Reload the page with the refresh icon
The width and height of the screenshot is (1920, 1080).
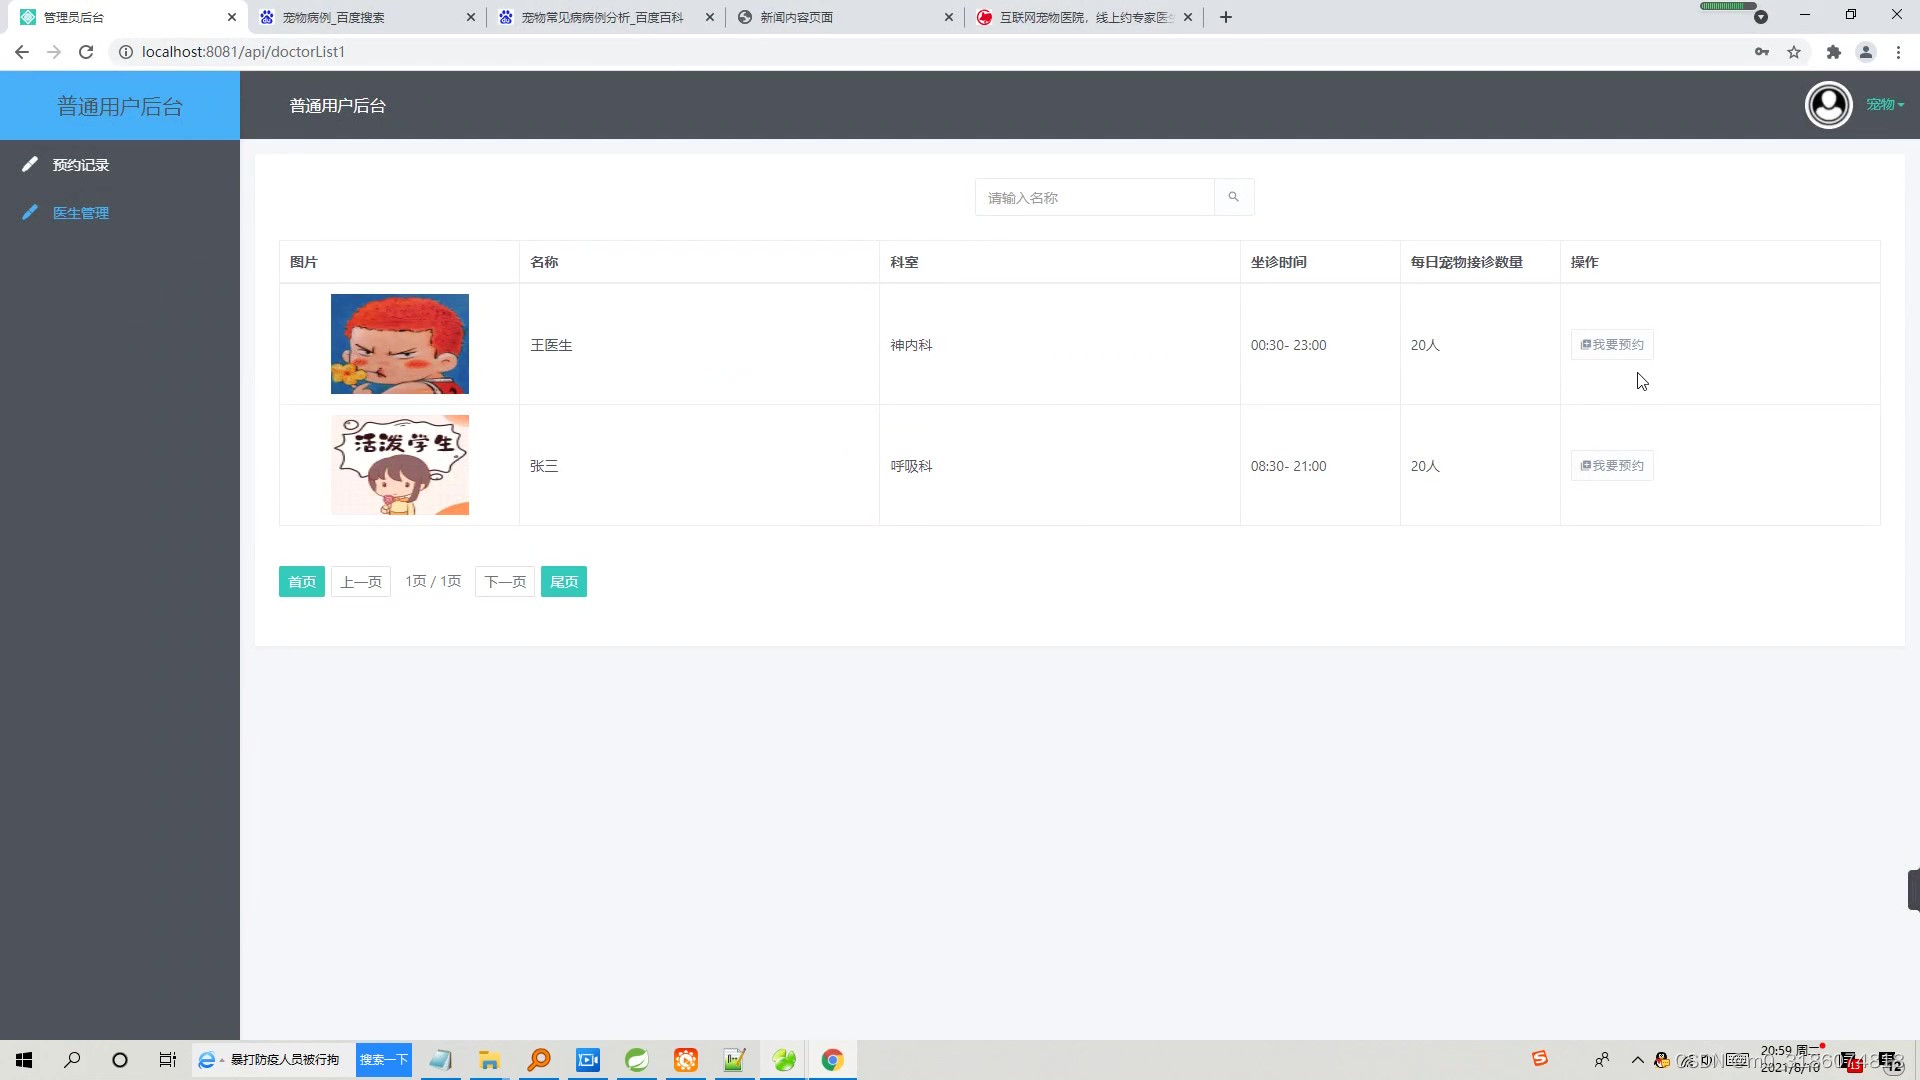point(86,51)
